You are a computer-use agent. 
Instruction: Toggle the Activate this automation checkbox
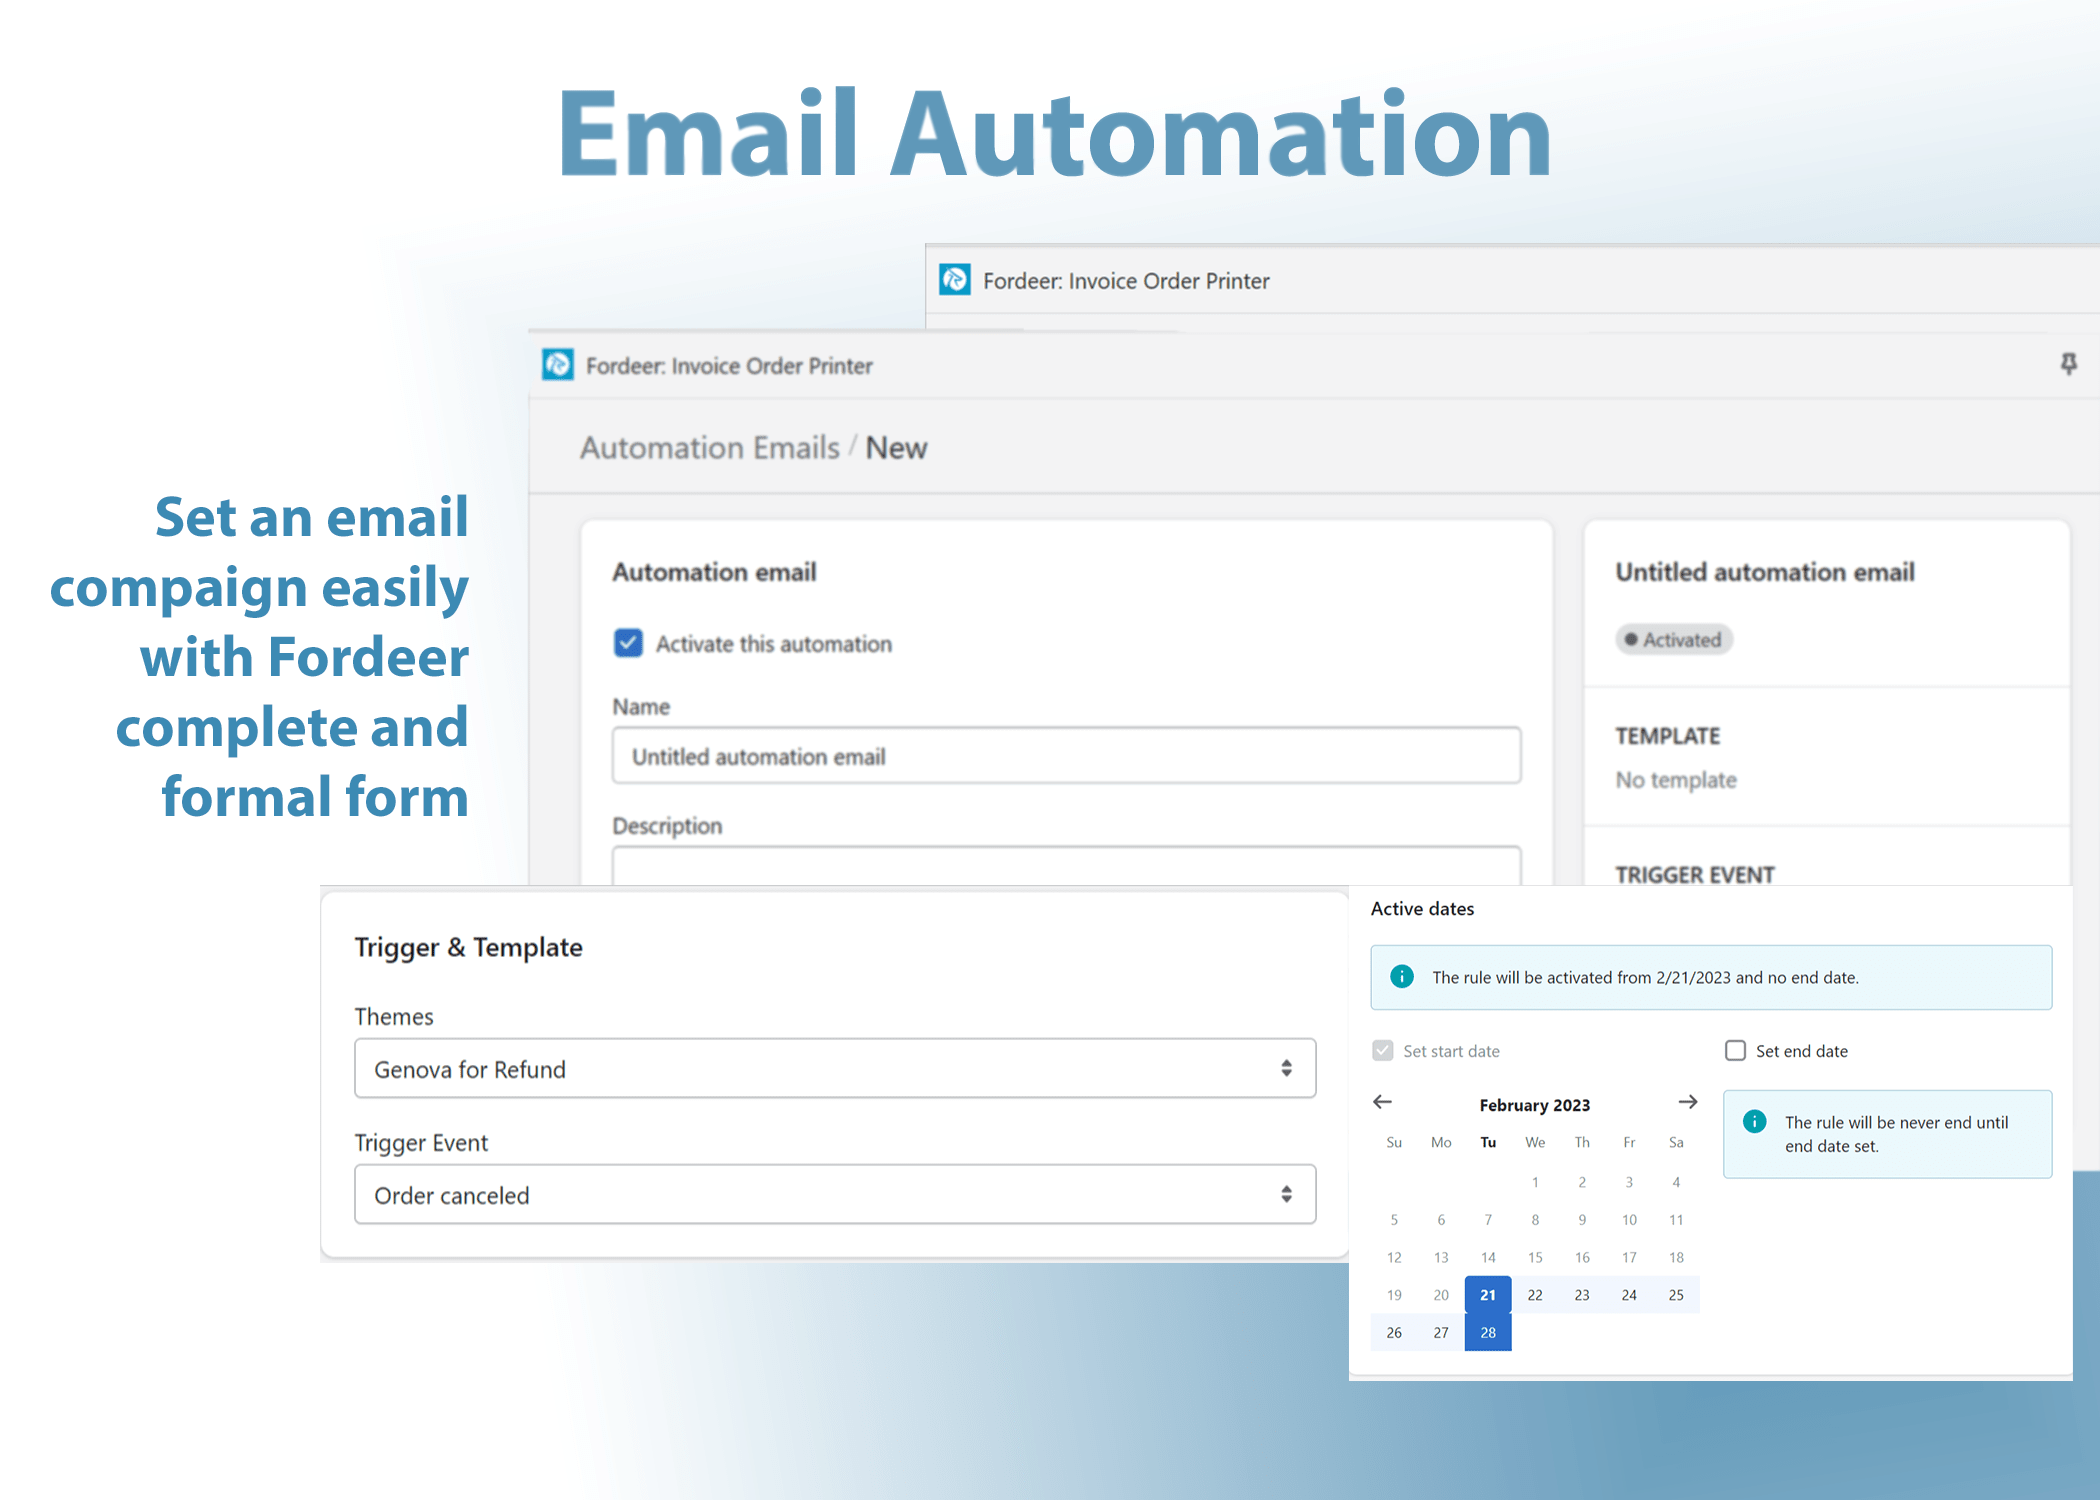point(628,643)
